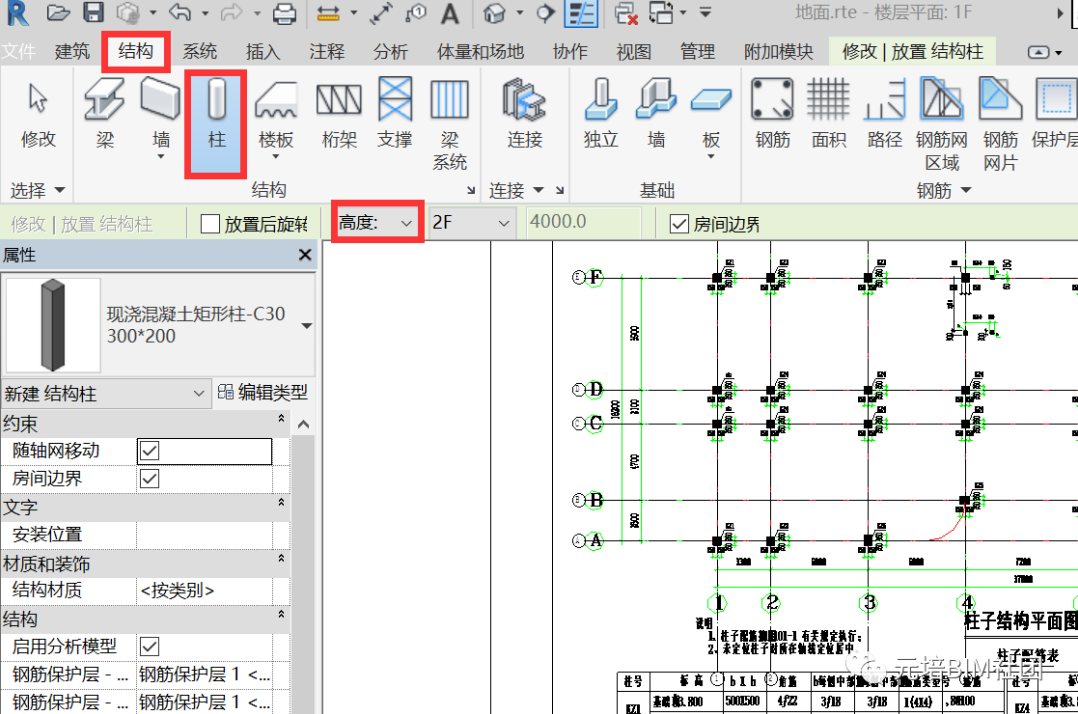Select the Area reinforcement (面积) tool
This screenshot has height=714, width=1078.
pos(828,114)
